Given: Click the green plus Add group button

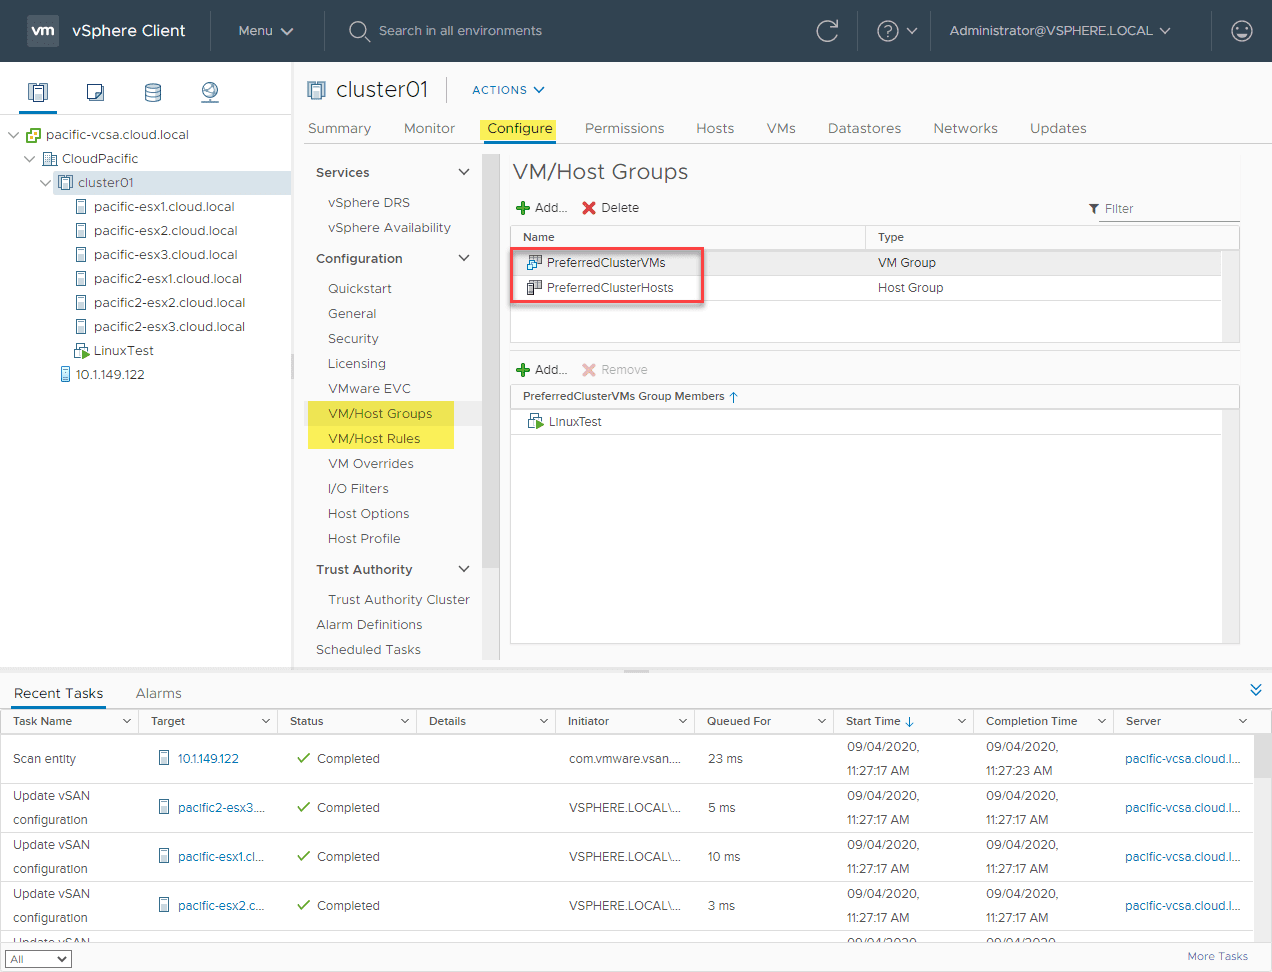Looking at the screenshot, I should tap(541, 208).
